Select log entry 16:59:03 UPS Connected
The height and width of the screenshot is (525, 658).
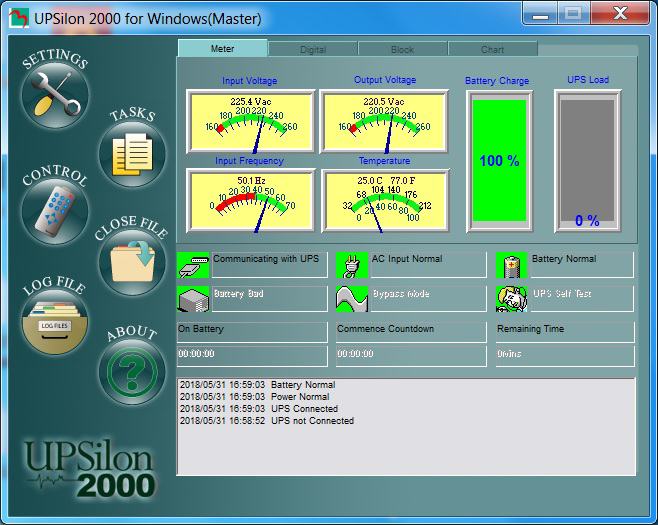click(x=259, y=409)
